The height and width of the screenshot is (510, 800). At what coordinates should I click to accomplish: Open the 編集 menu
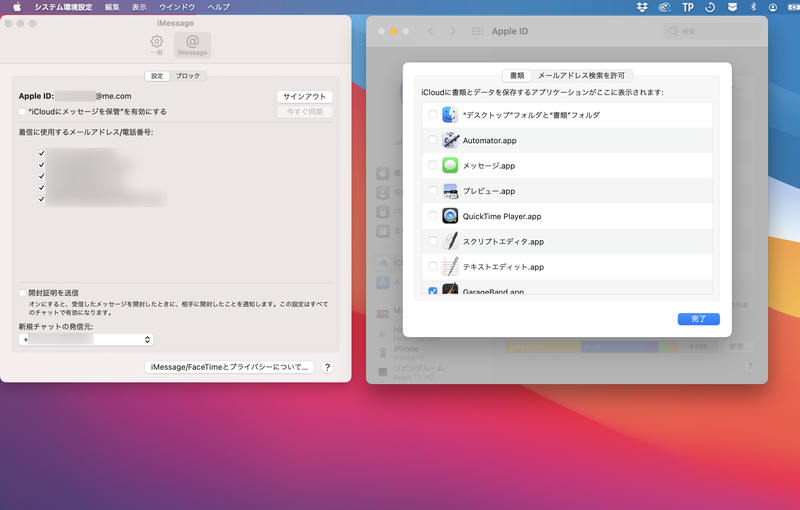[x=112, y=7]
